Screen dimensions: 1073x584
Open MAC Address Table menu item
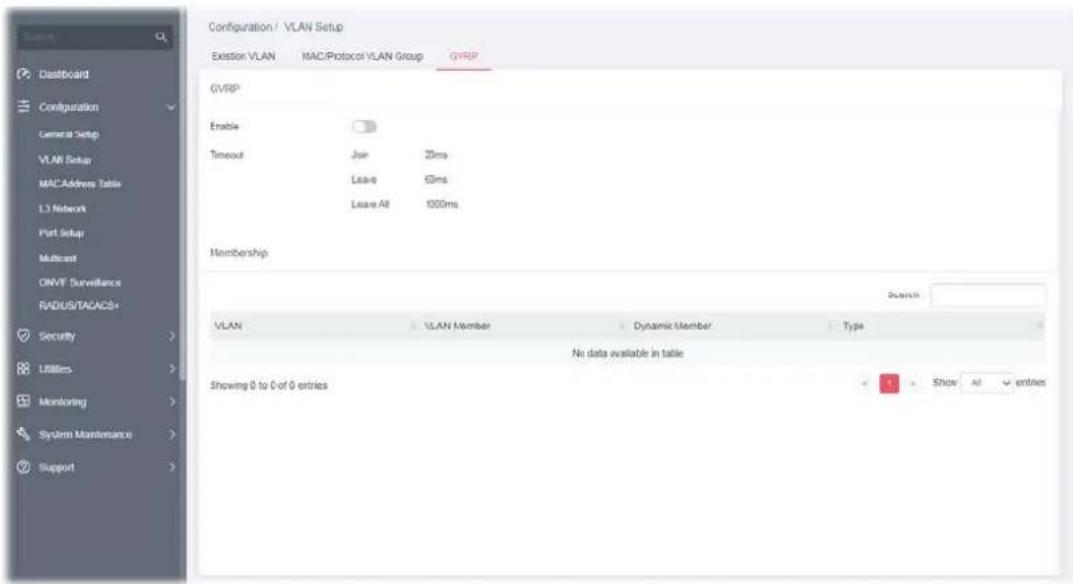click(x=80, y=183)
